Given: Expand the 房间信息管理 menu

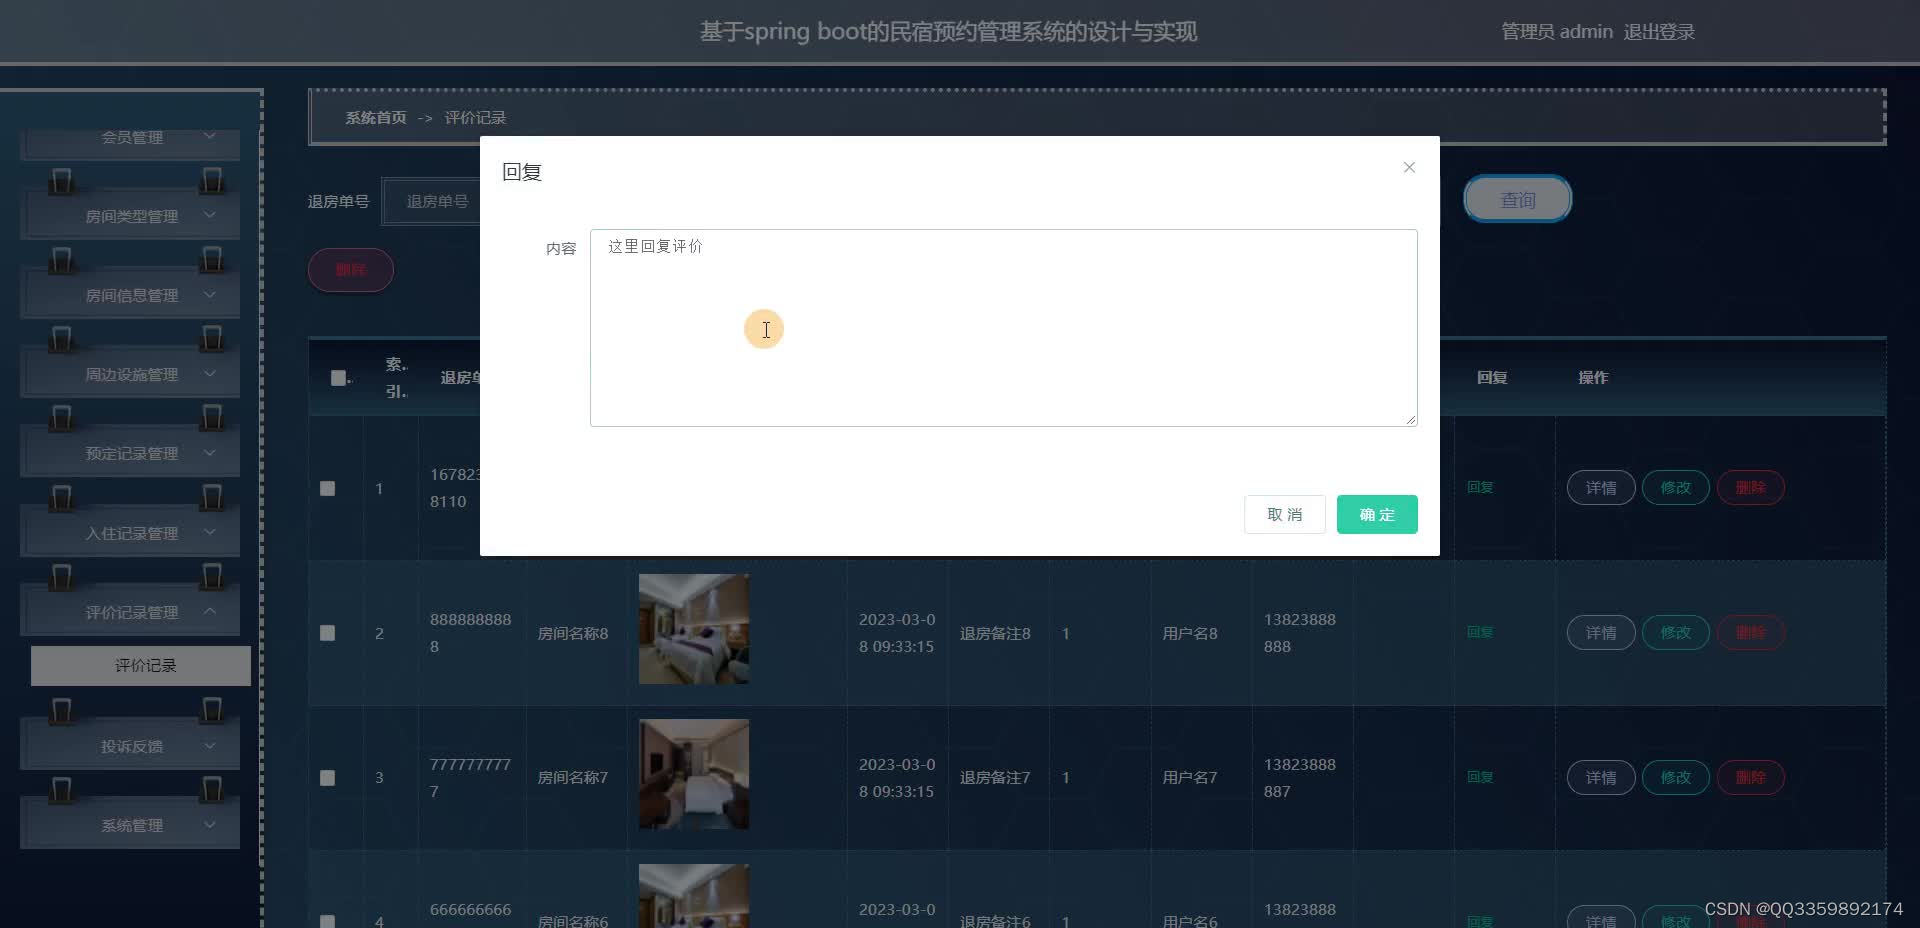Looking at the screenshot, I should click(130, 295).
